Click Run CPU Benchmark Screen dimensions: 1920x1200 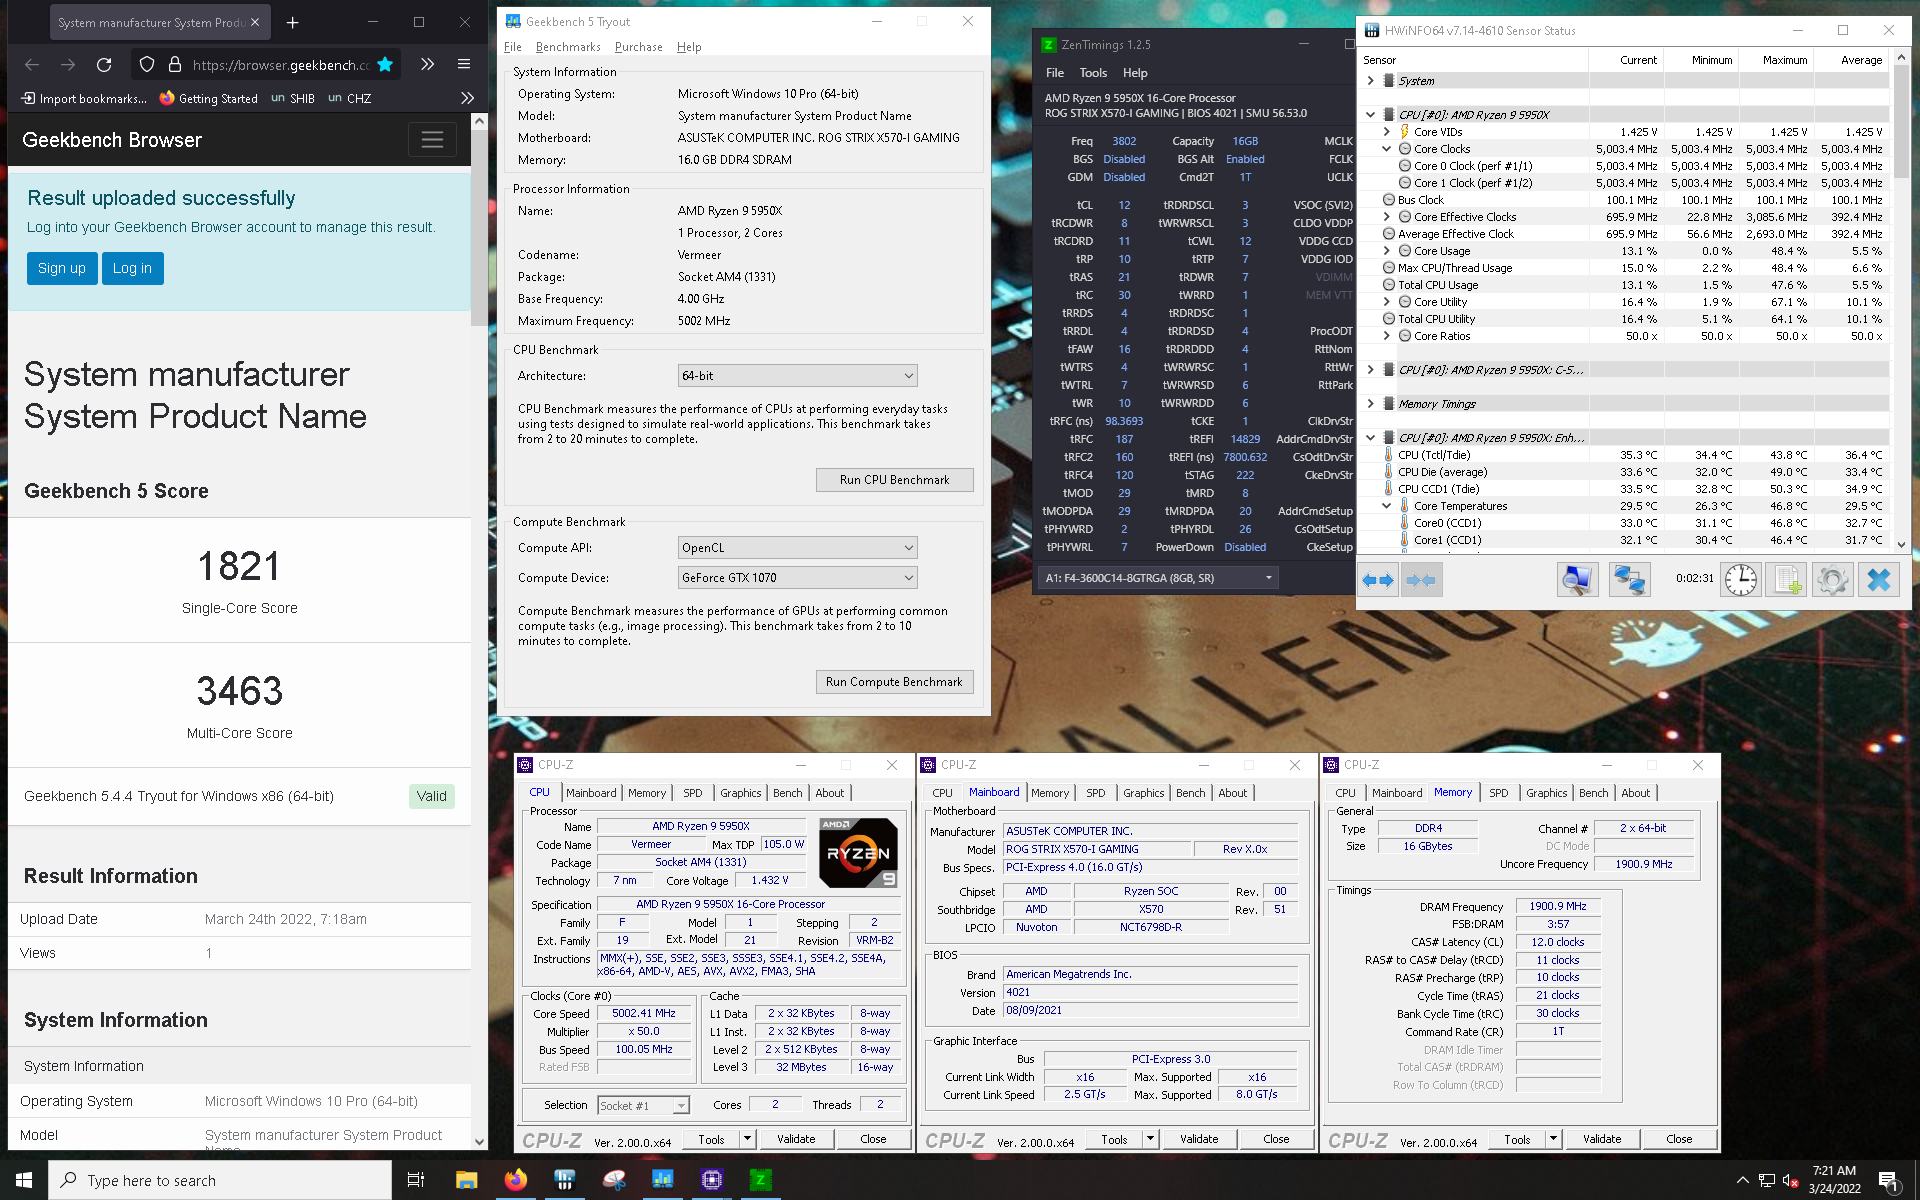pyautogui.click(x=894, y=480)
